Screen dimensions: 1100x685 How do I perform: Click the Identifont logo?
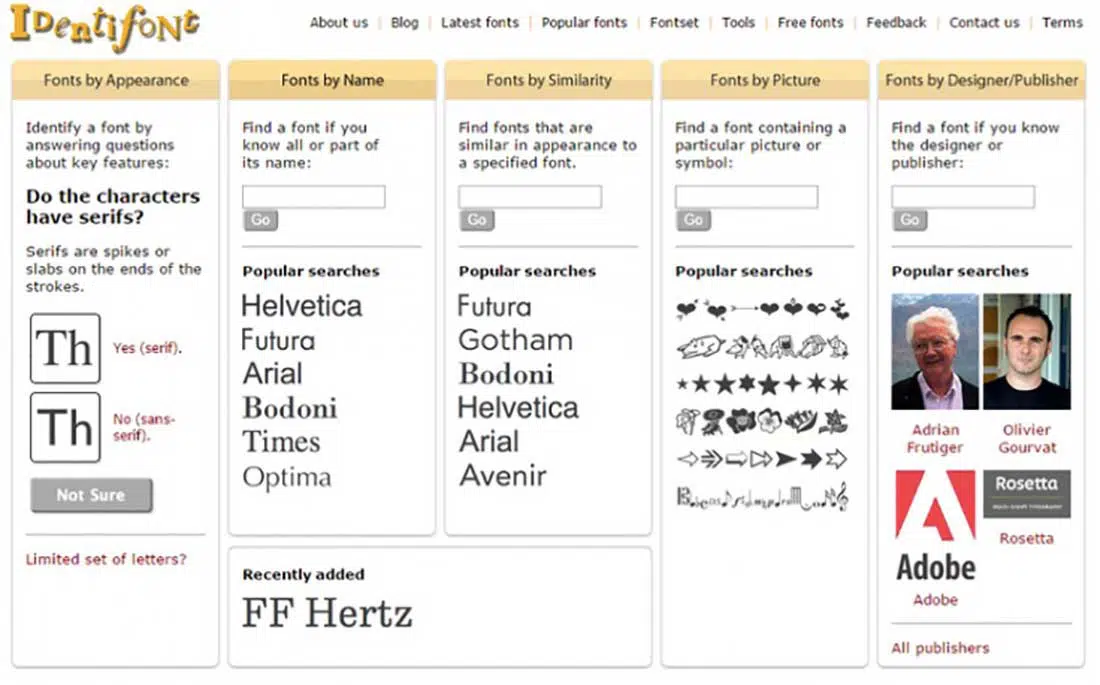(x=104, y=27)
